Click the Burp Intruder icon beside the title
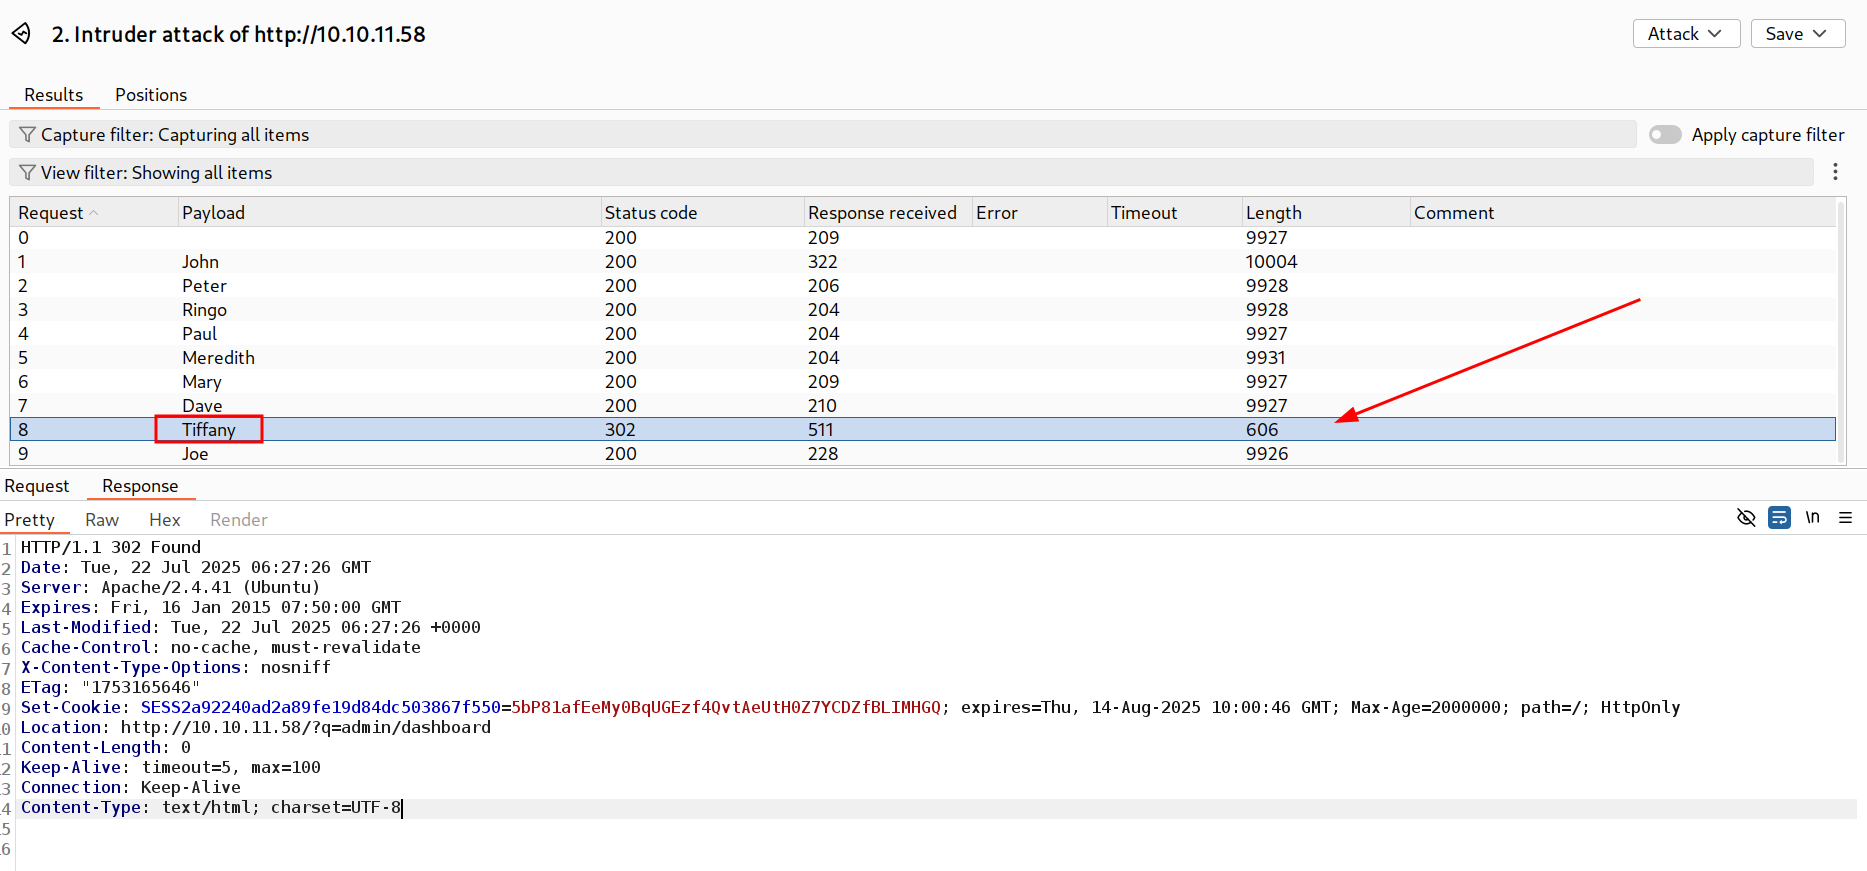The image size is (1867, 871). click(22, 34)
